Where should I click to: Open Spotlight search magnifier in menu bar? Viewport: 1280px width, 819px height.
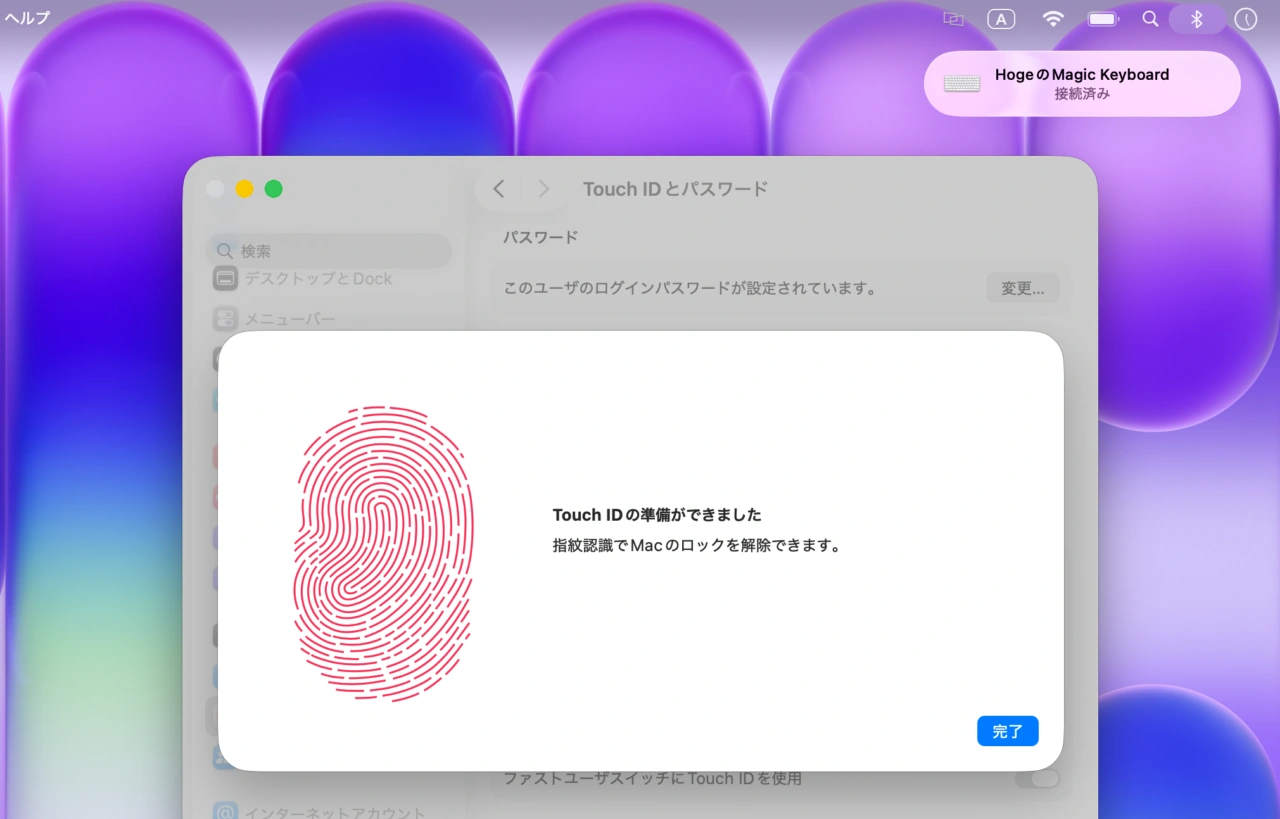pos(1150,19)
